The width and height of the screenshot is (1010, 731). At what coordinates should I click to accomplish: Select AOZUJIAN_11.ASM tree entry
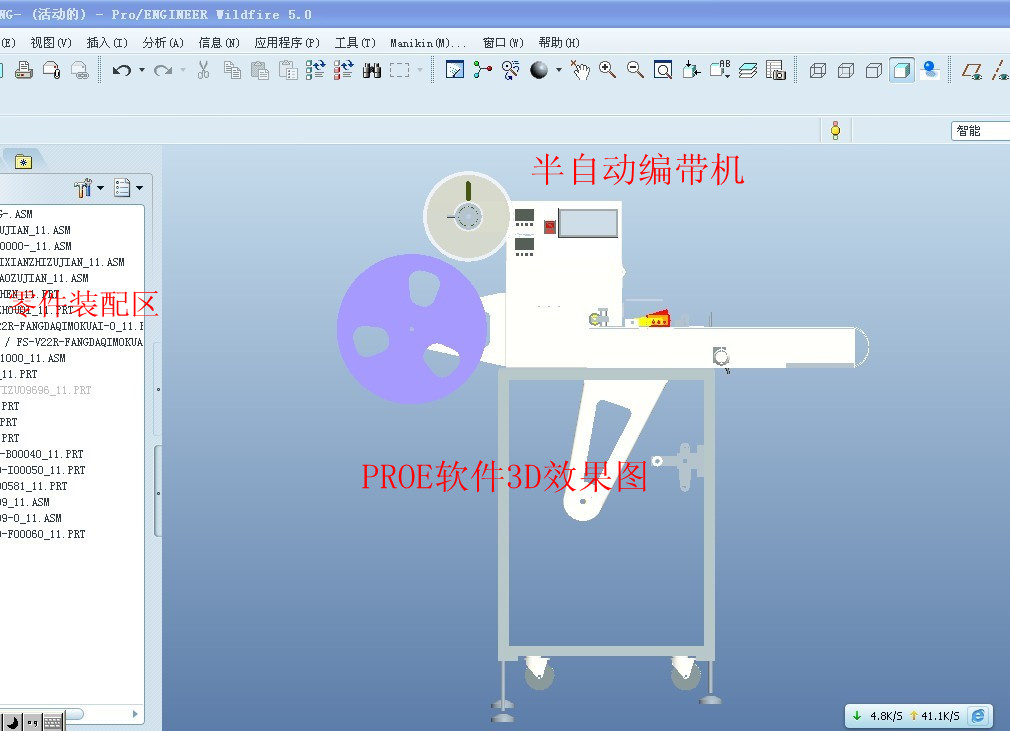click(x=44, y=278)
